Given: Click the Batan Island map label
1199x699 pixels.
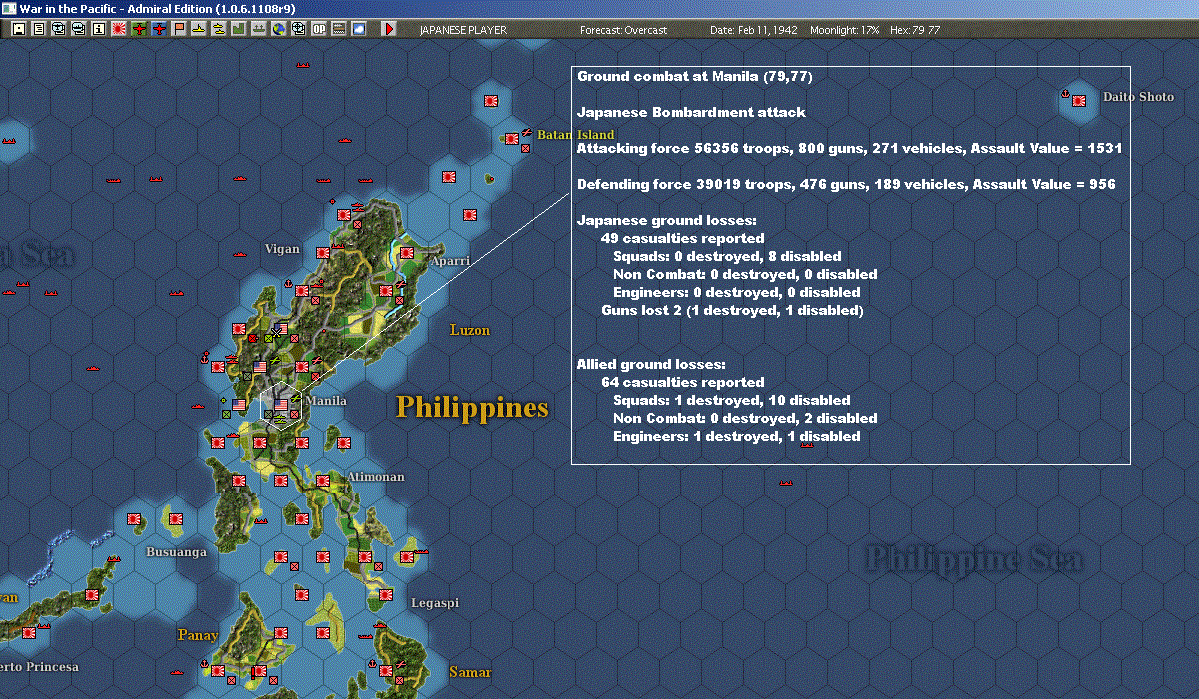Looking at the screenshot, I should [575, 135].
